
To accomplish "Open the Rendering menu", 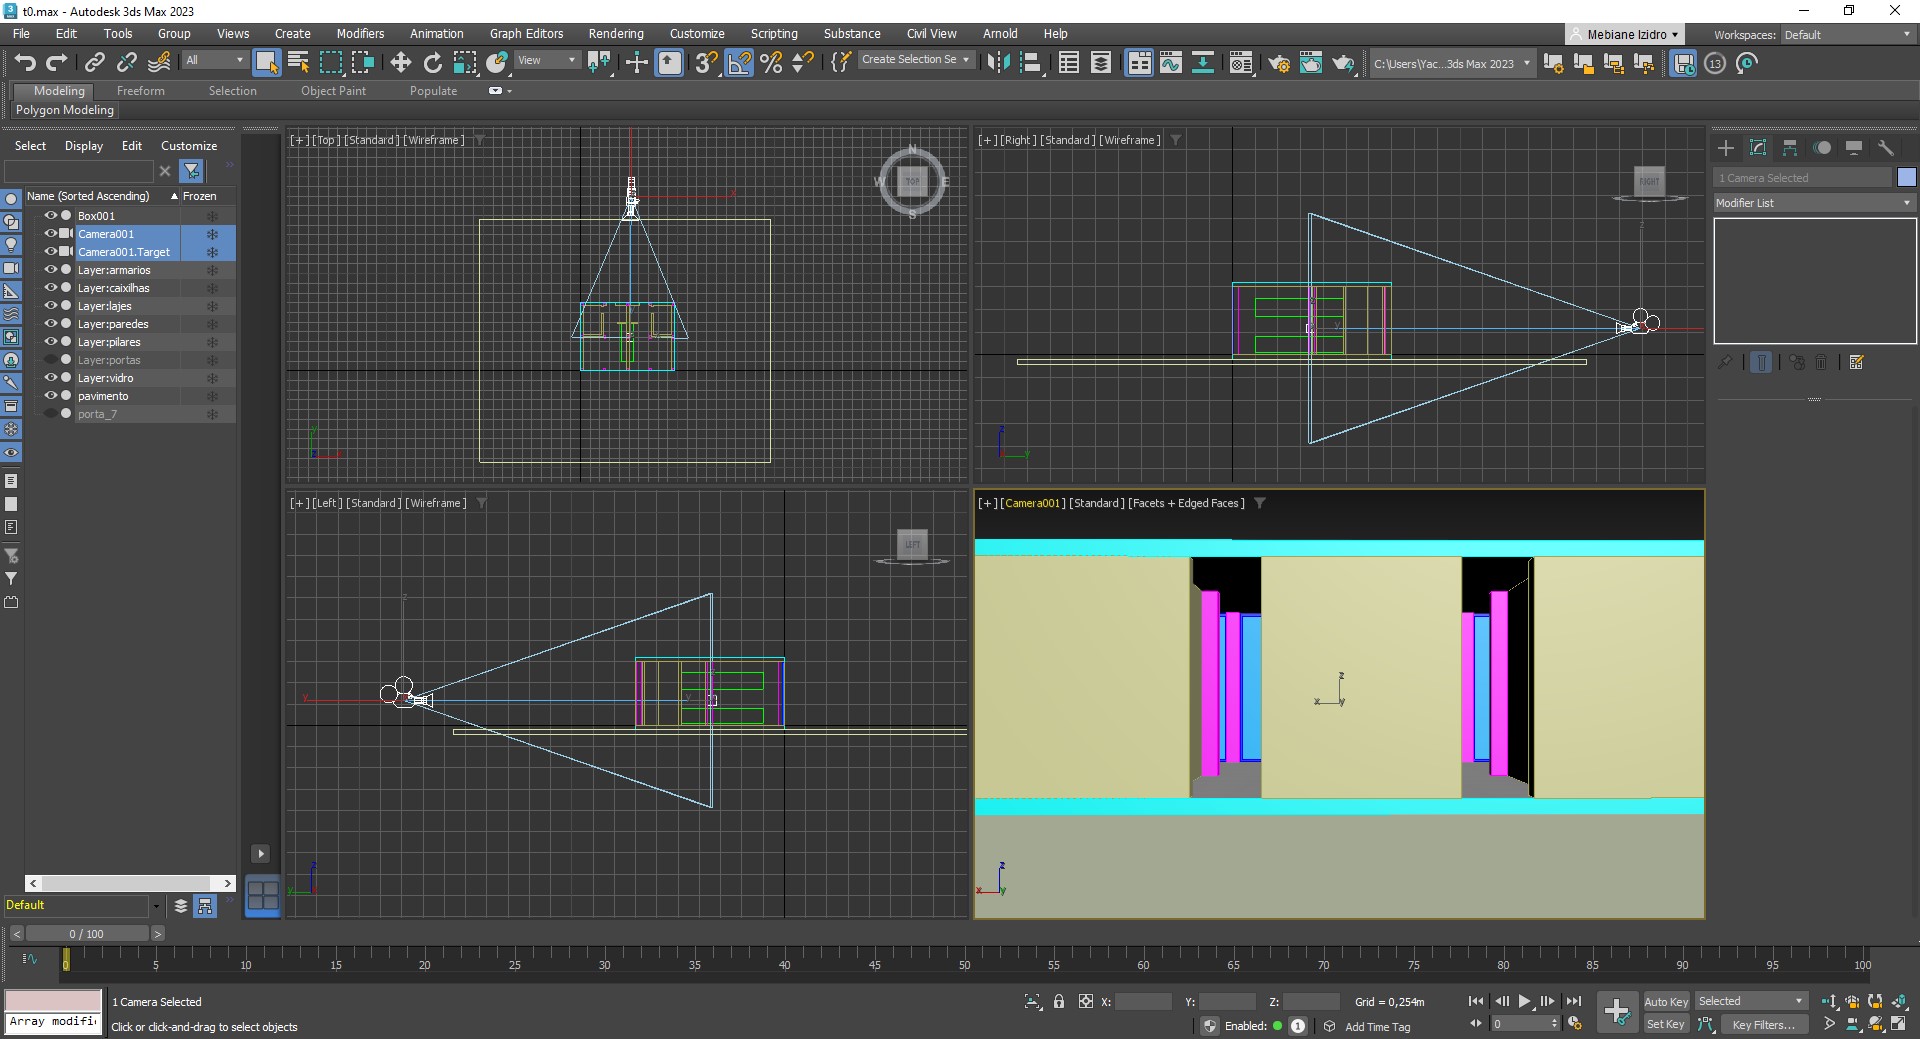I will tap(615, 34).
